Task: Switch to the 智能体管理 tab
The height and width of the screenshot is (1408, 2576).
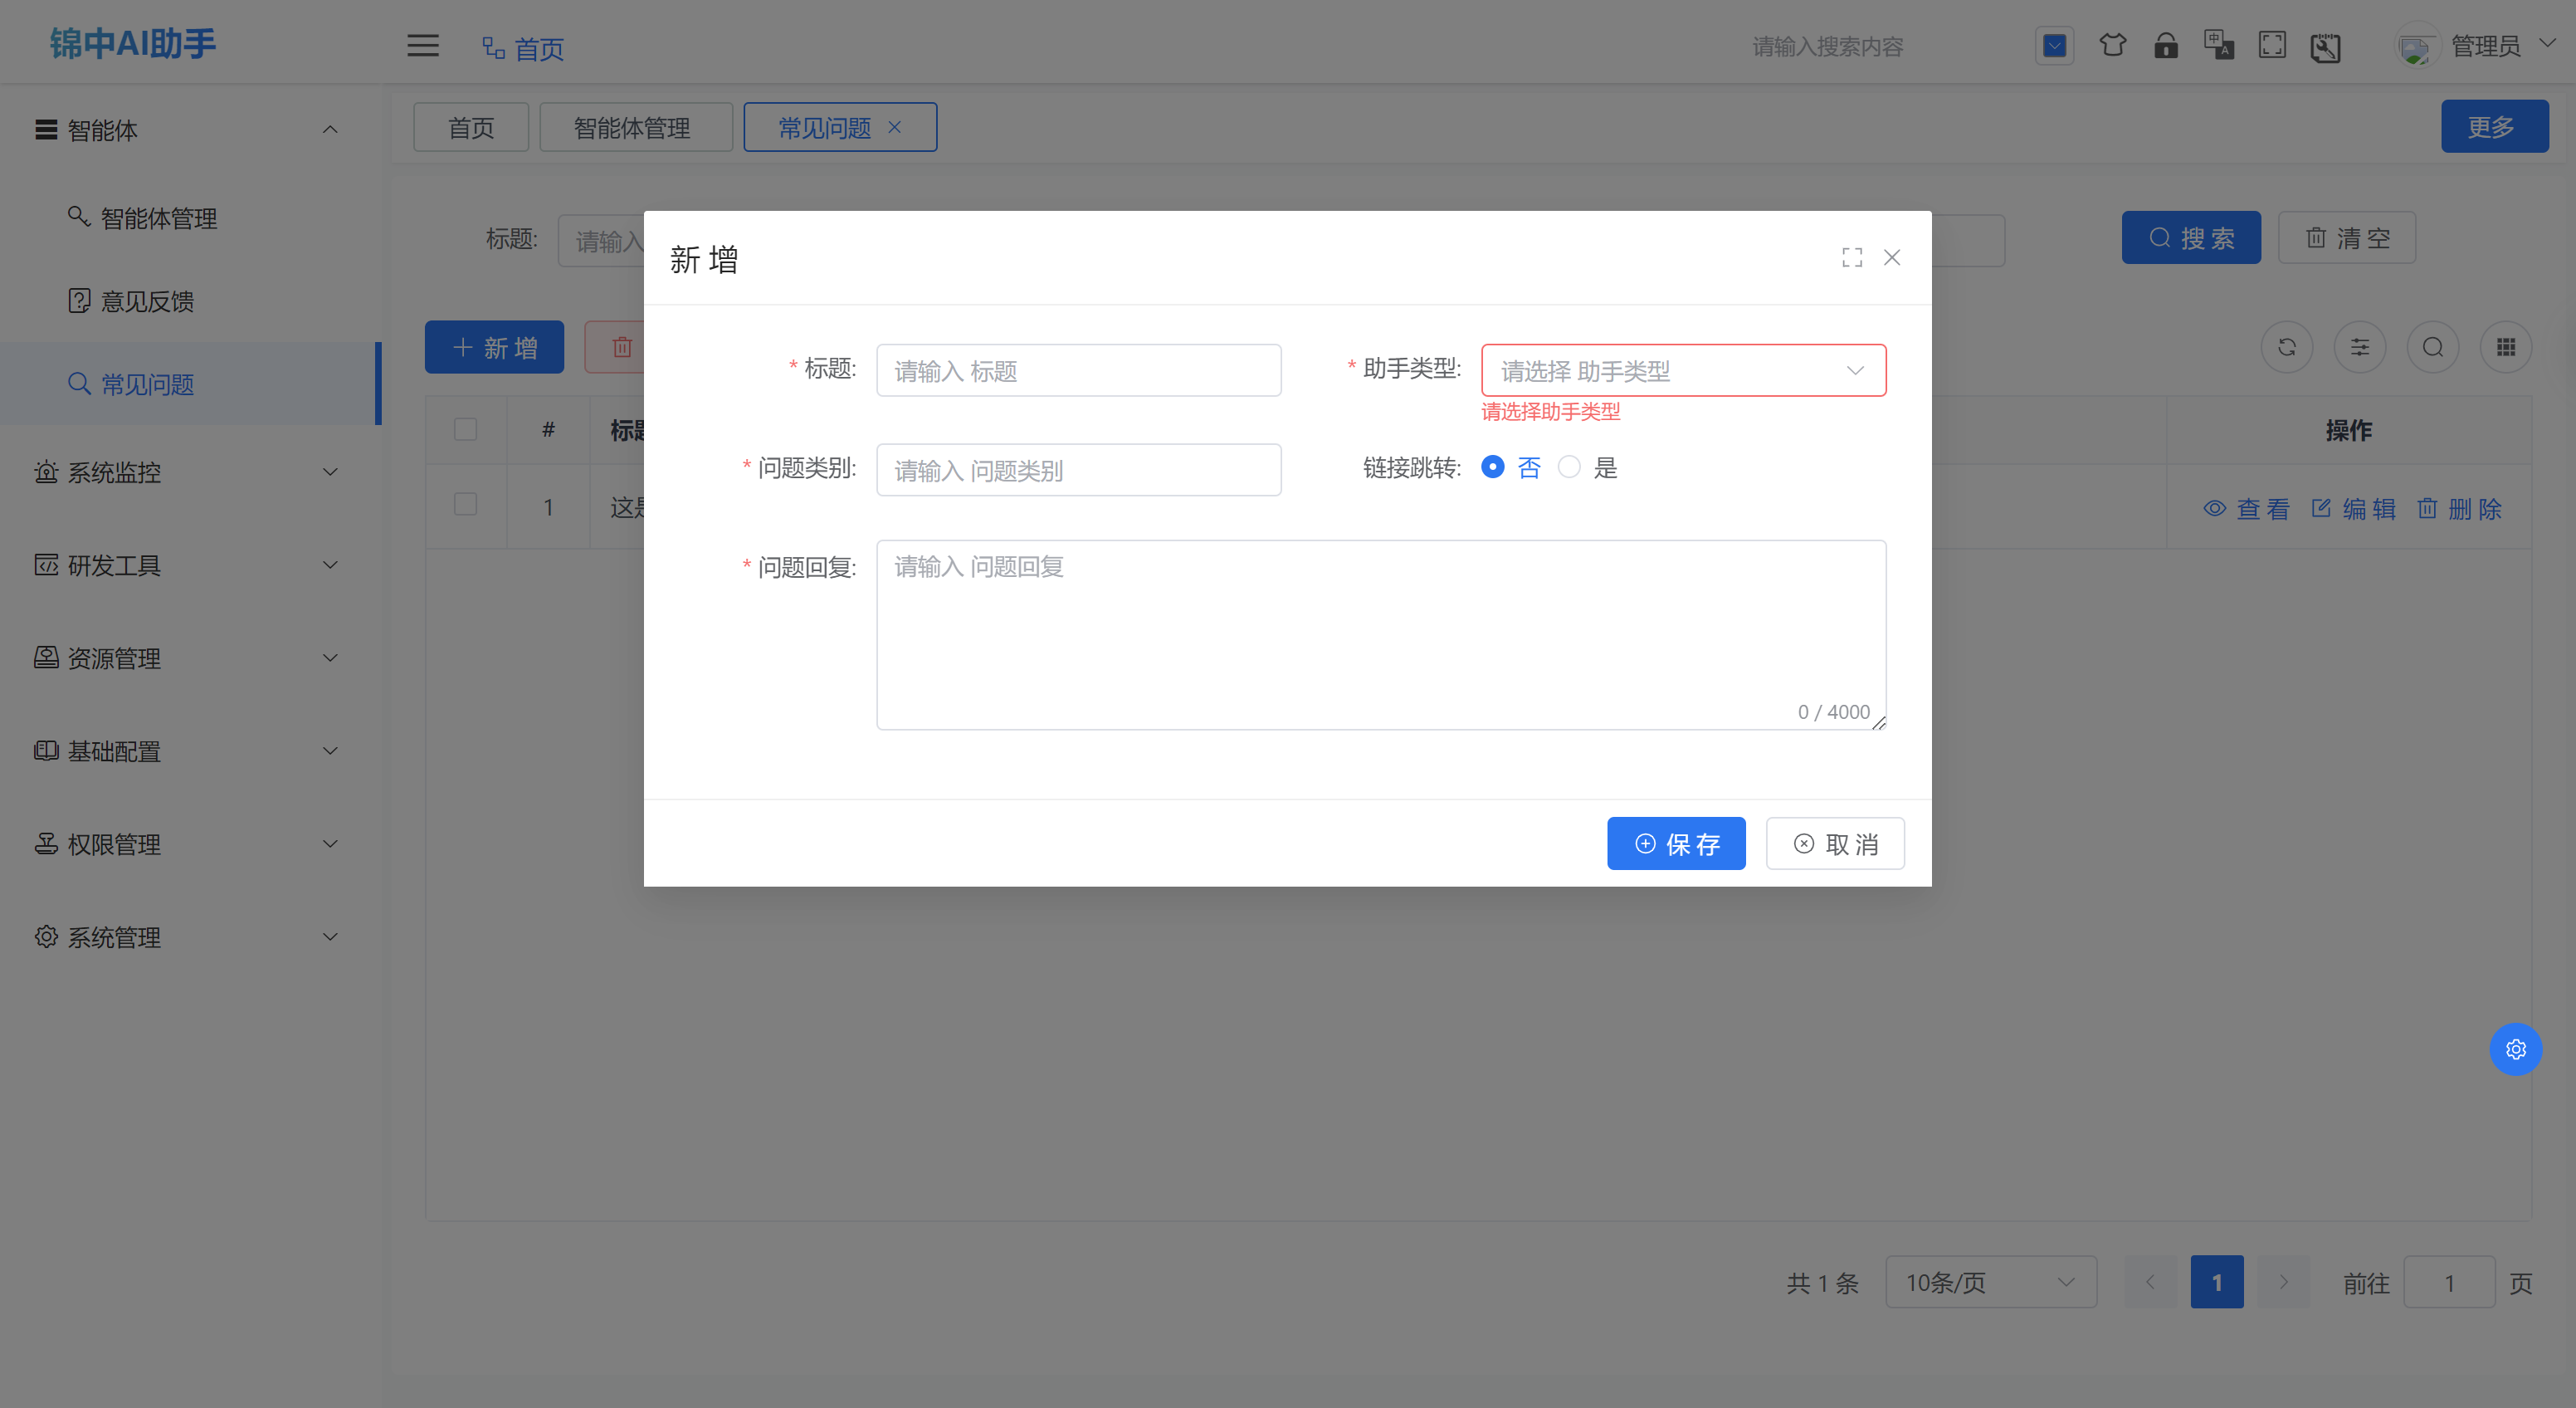Action: click(x=635, y=128)
